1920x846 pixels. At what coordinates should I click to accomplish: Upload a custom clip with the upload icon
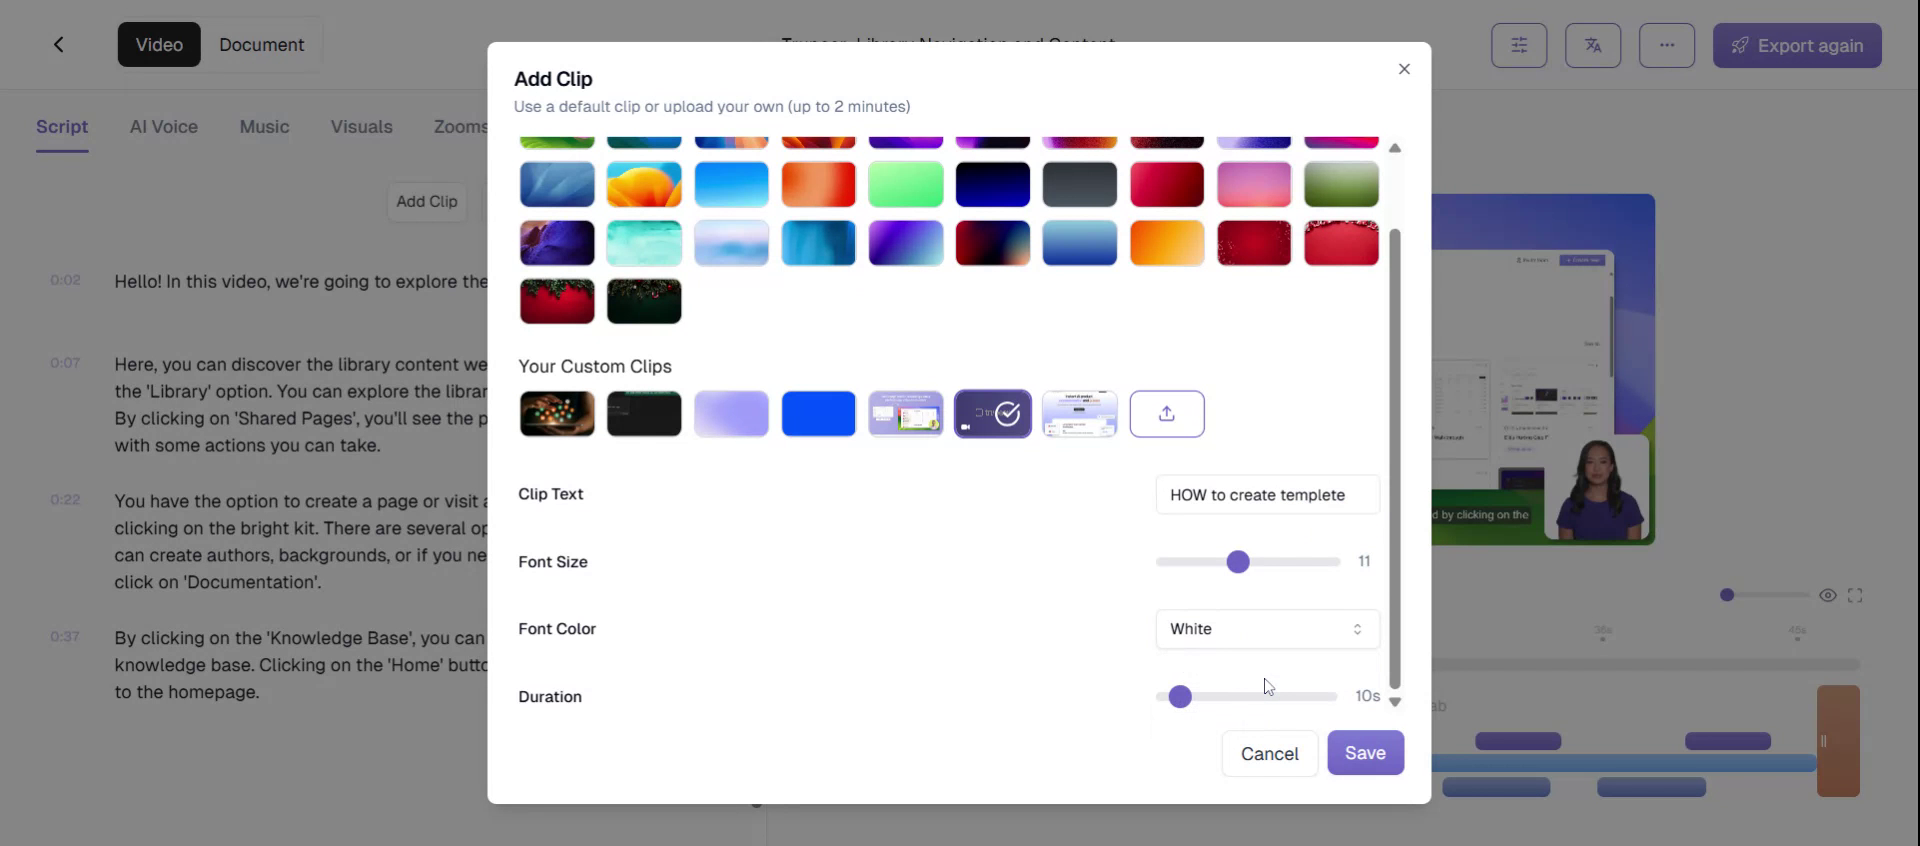click(x=1167, y=414)
